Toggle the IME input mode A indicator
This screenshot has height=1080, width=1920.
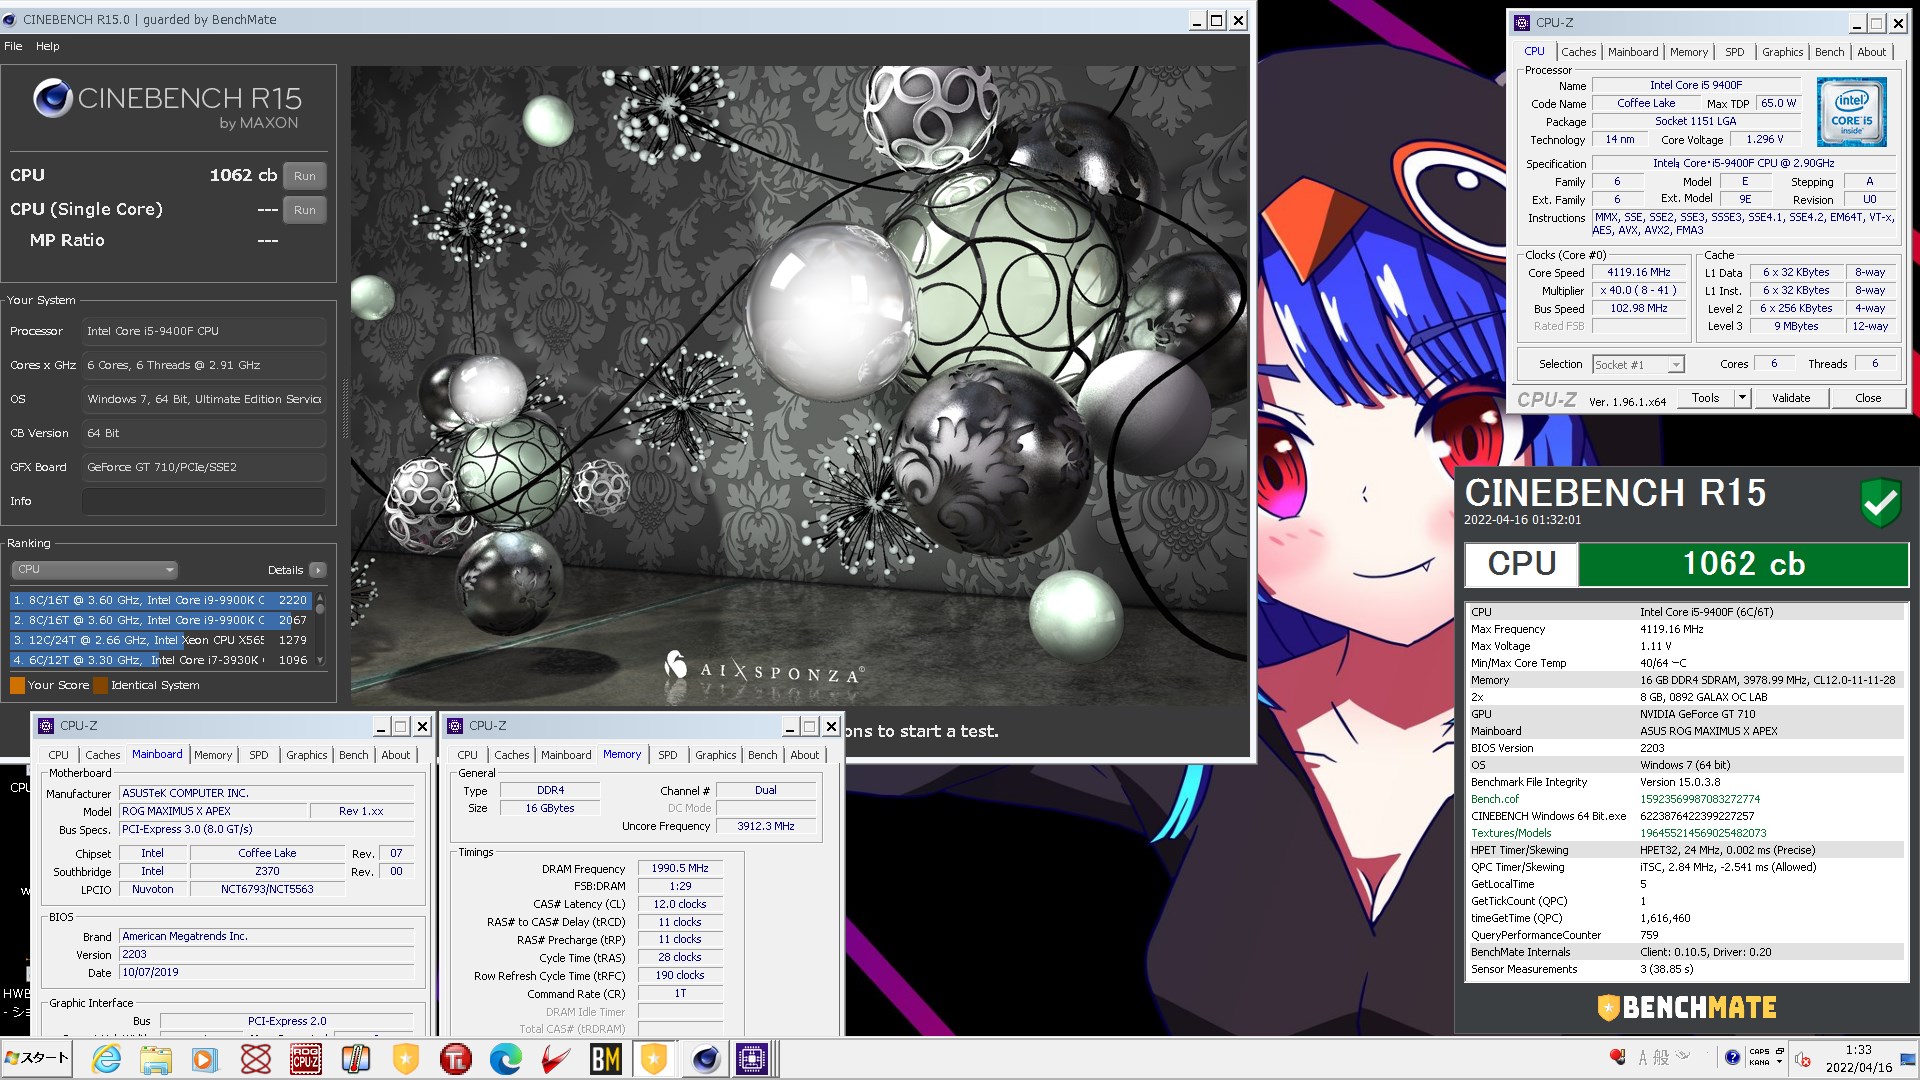coord(1642,1057)
